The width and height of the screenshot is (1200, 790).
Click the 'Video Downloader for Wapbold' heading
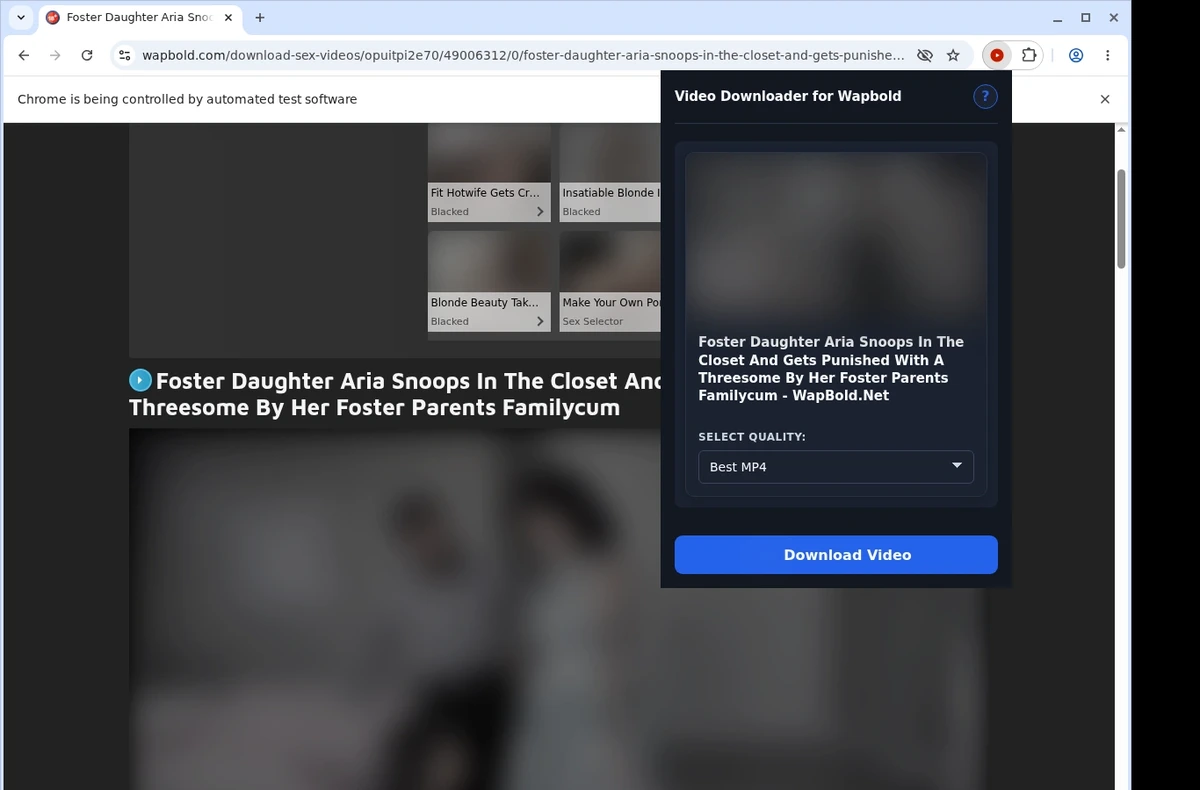point(788,96)
